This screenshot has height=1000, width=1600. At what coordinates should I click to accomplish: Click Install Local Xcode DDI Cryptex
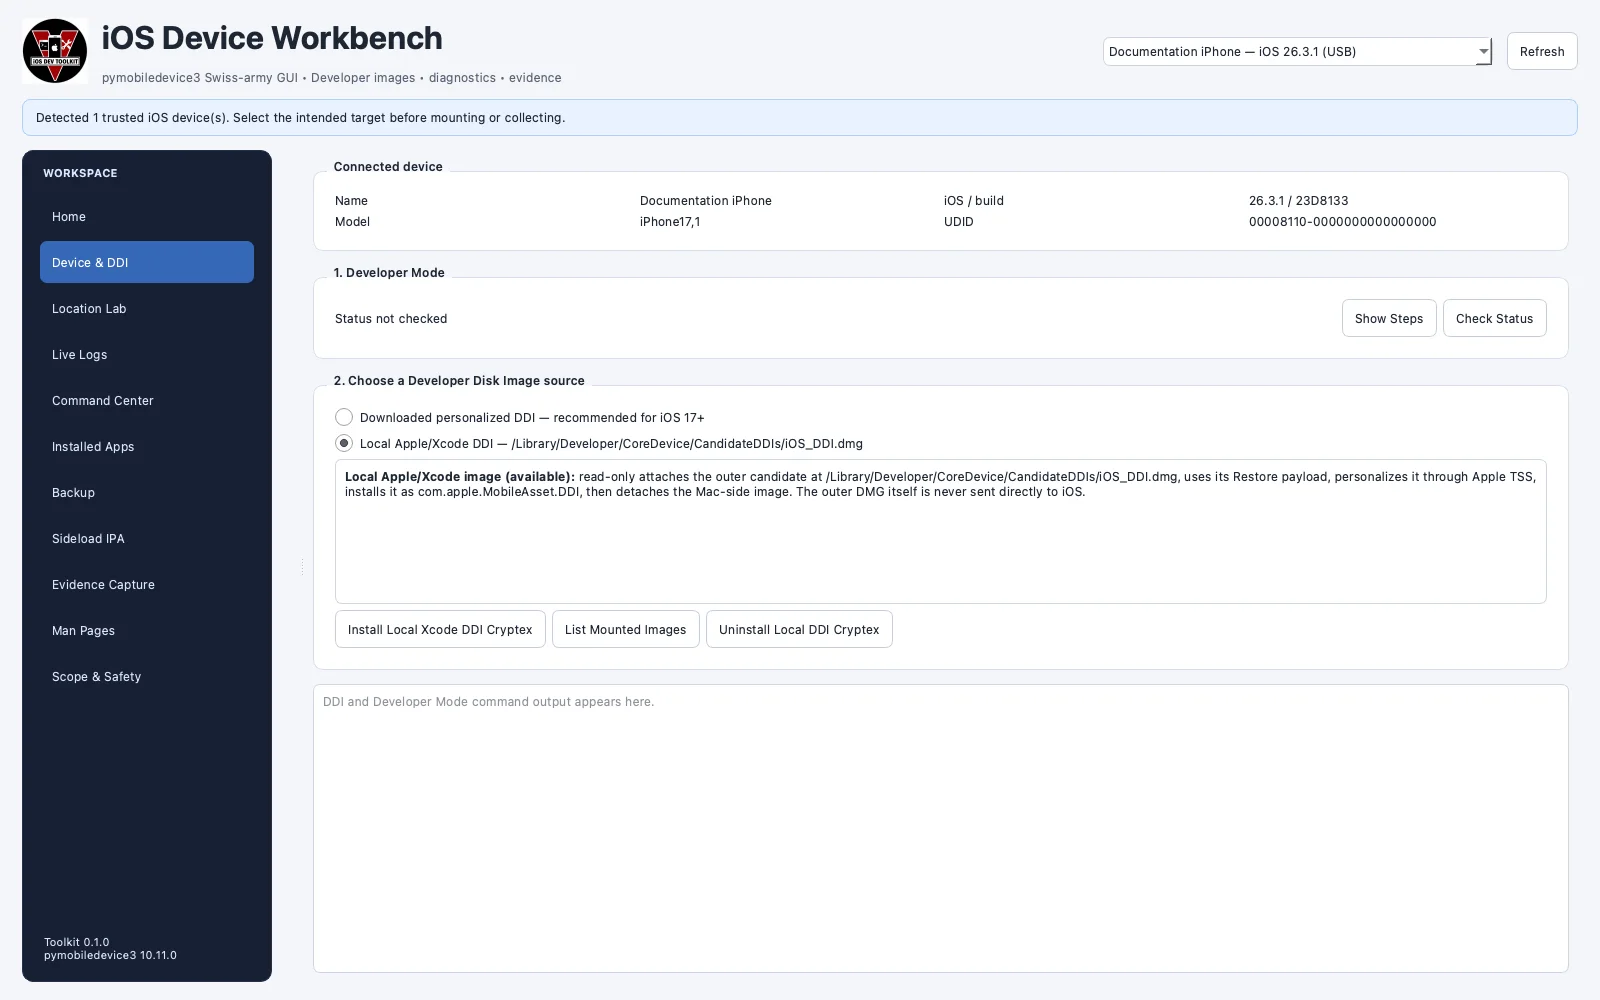440,629
